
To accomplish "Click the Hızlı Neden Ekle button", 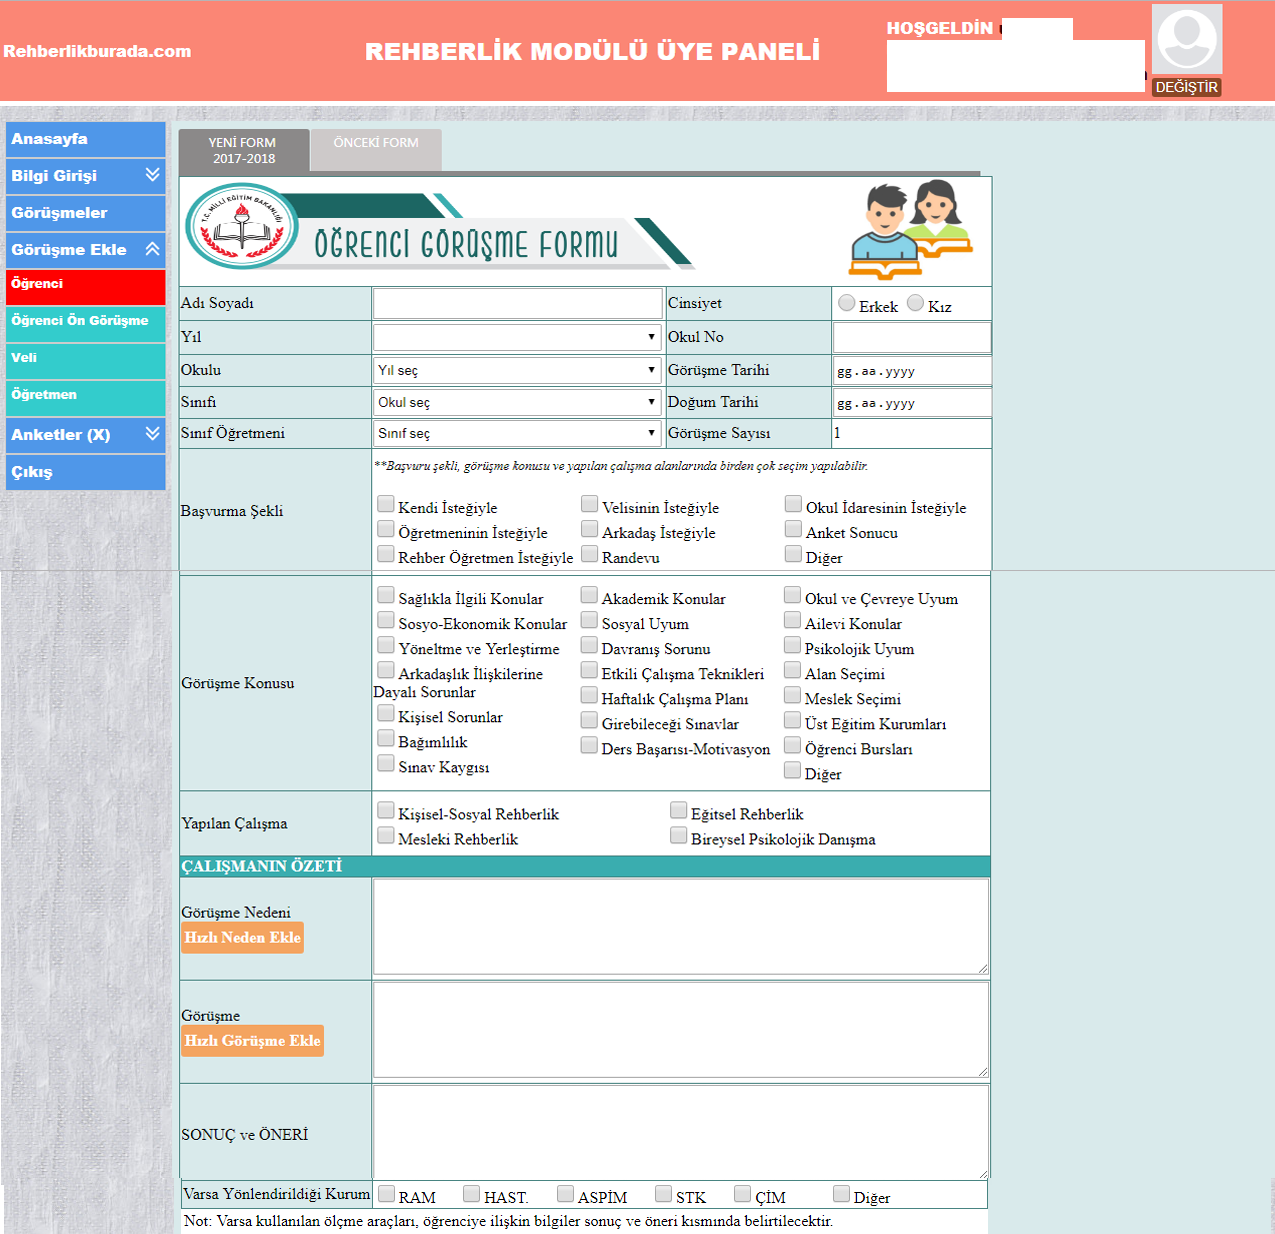I will pos(242,938).
